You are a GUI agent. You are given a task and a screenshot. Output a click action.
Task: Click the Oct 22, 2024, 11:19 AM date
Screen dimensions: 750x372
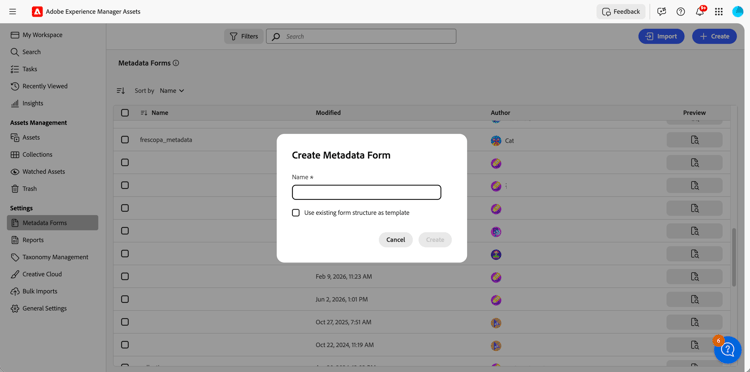[x=345, y=345]
